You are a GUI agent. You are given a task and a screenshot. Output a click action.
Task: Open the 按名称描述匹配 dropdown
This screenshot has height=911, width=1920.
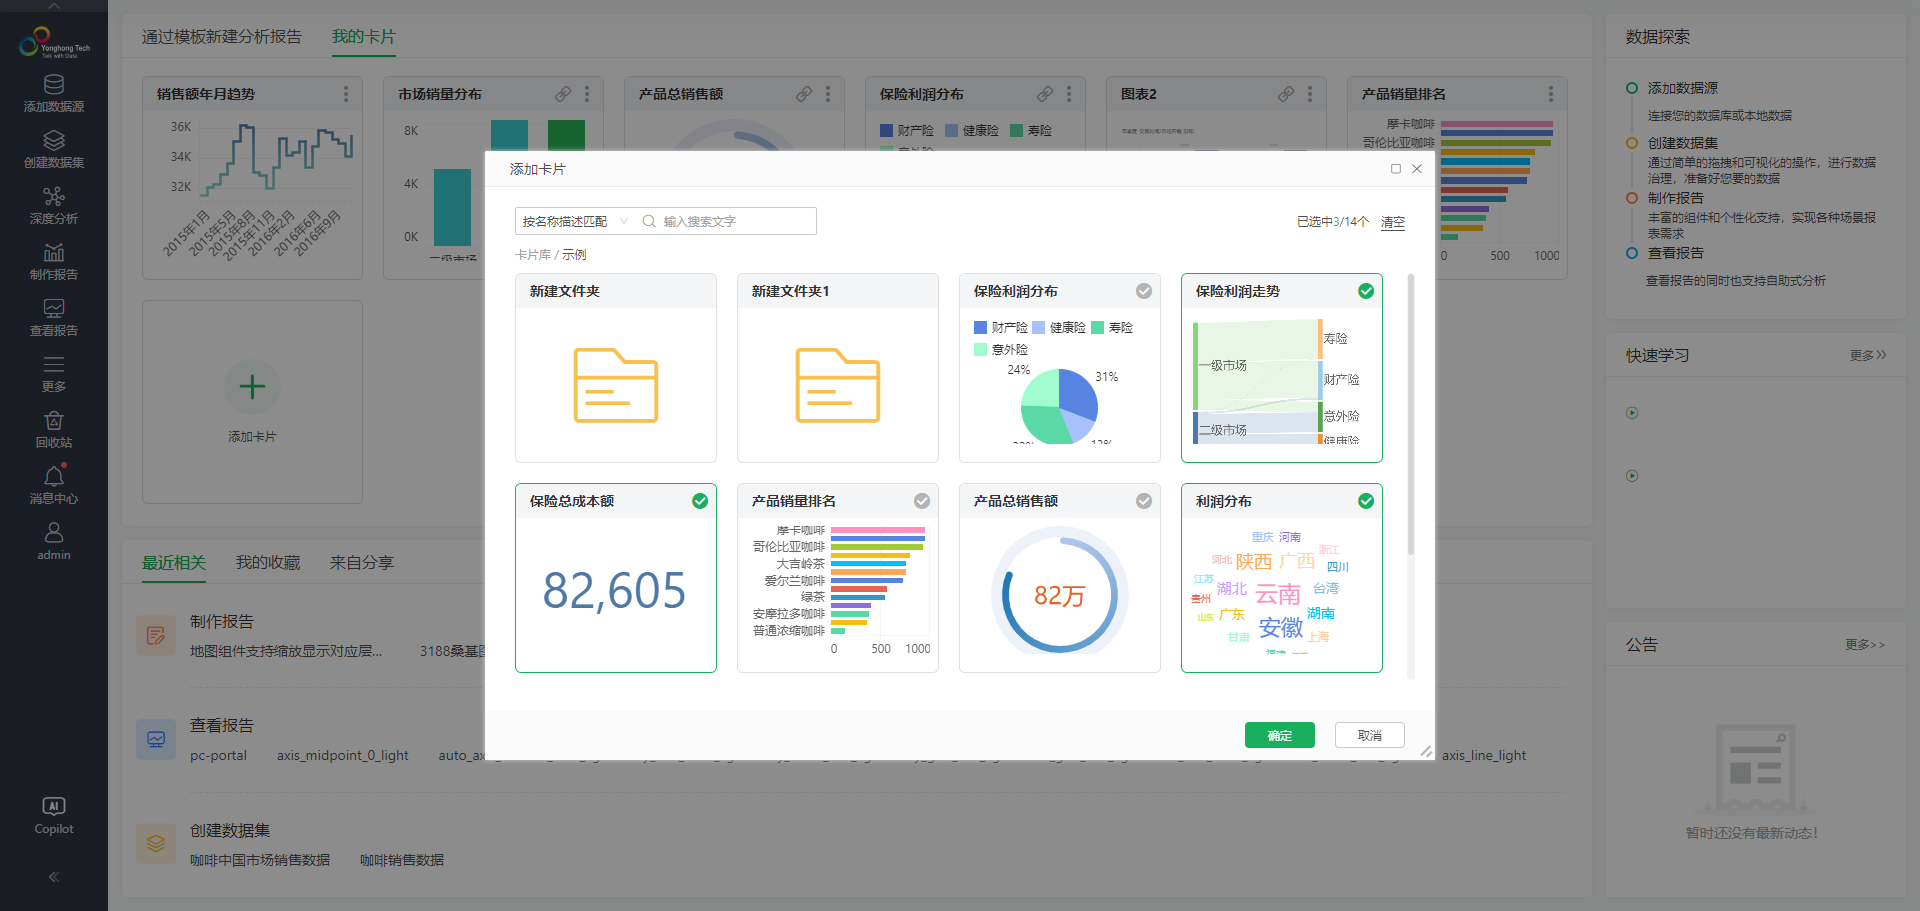point(624,221)
